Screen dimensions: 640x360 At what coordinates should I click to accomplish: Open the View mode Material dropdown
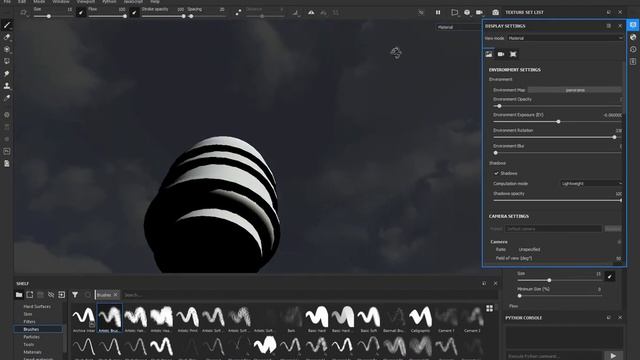[565, 38]
